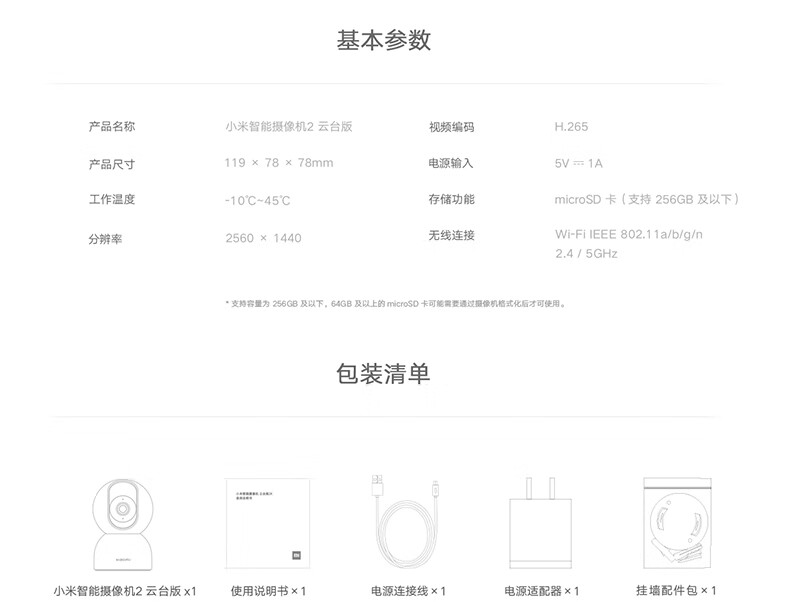The height and width of the screenshot is (602, 790).
Task: Click the 2560 × 1440 resolution value
Action: click(263, 238)
